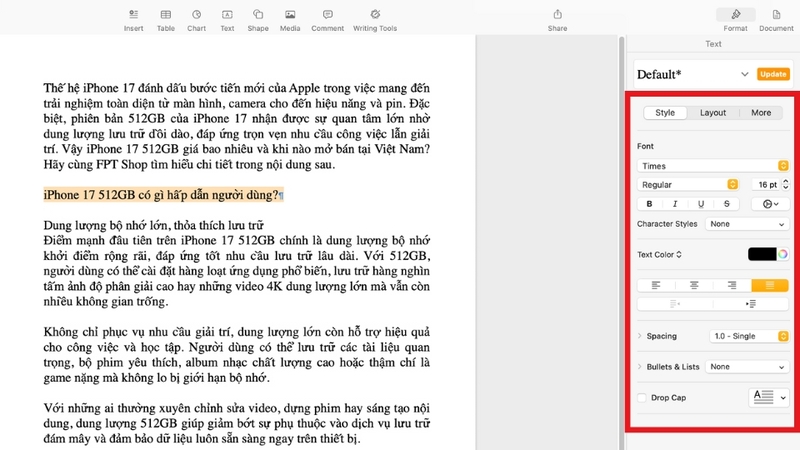Open the Character Styles dropdown
The height and width of the screenshot is (450, 800).
point(747,224)
